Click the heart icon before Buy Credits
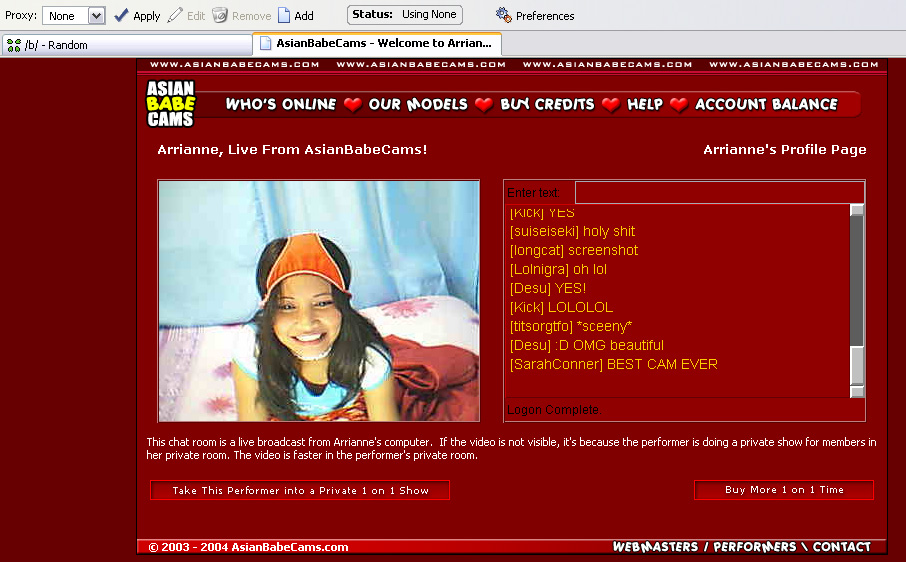906x562 pixels. coord(484,105)
